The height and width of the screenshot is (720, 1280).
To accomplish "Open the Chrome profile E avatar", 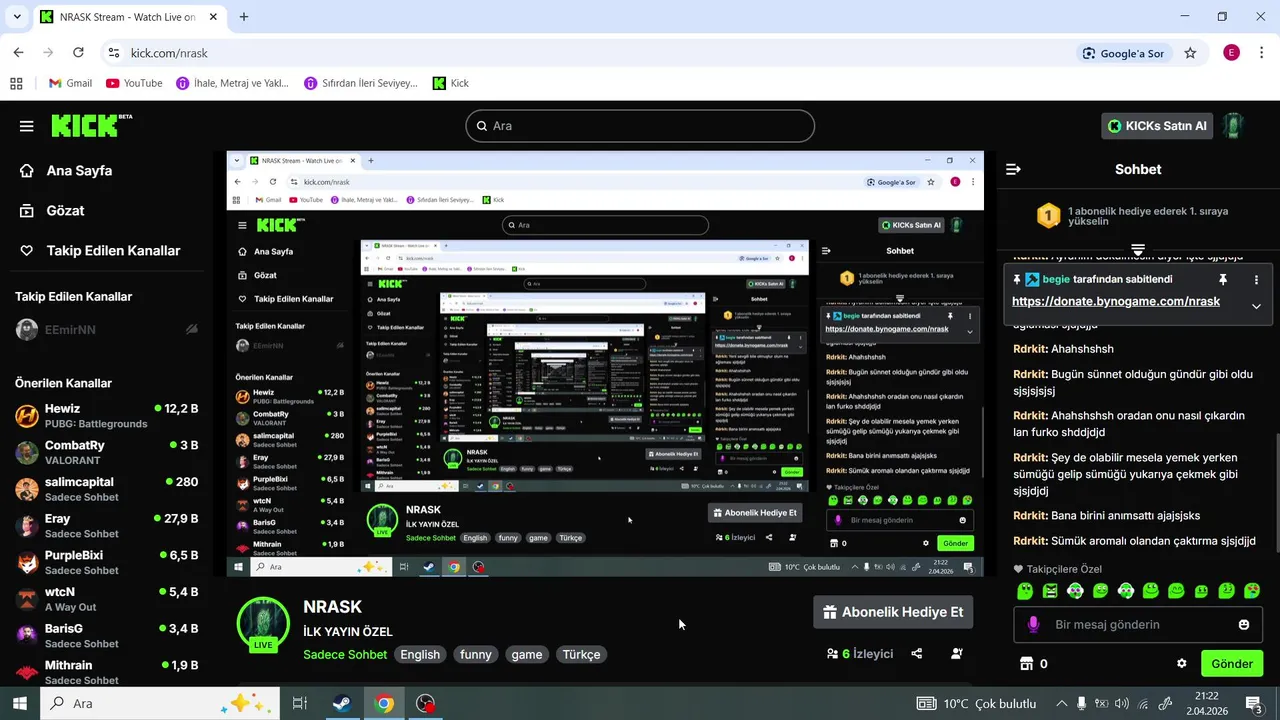I will 1231,53.
